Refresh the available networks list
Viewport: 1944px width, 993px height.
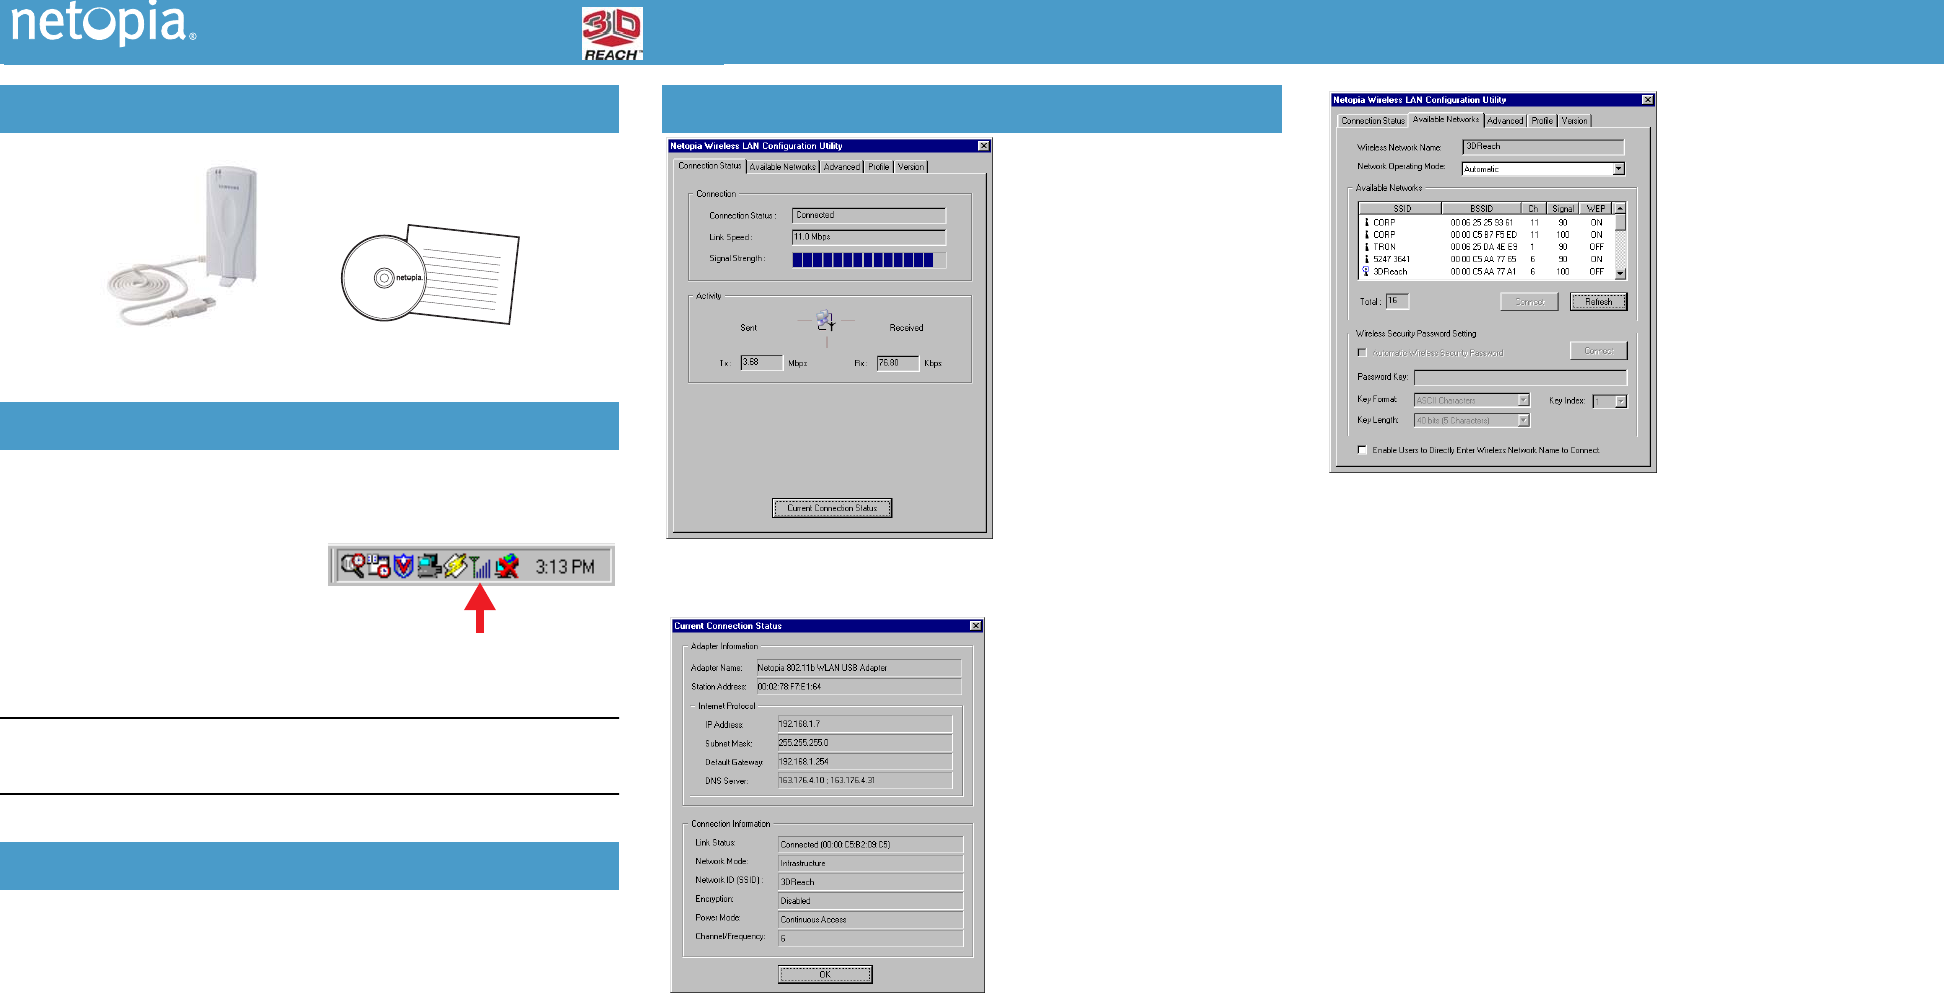(1599, 302)
